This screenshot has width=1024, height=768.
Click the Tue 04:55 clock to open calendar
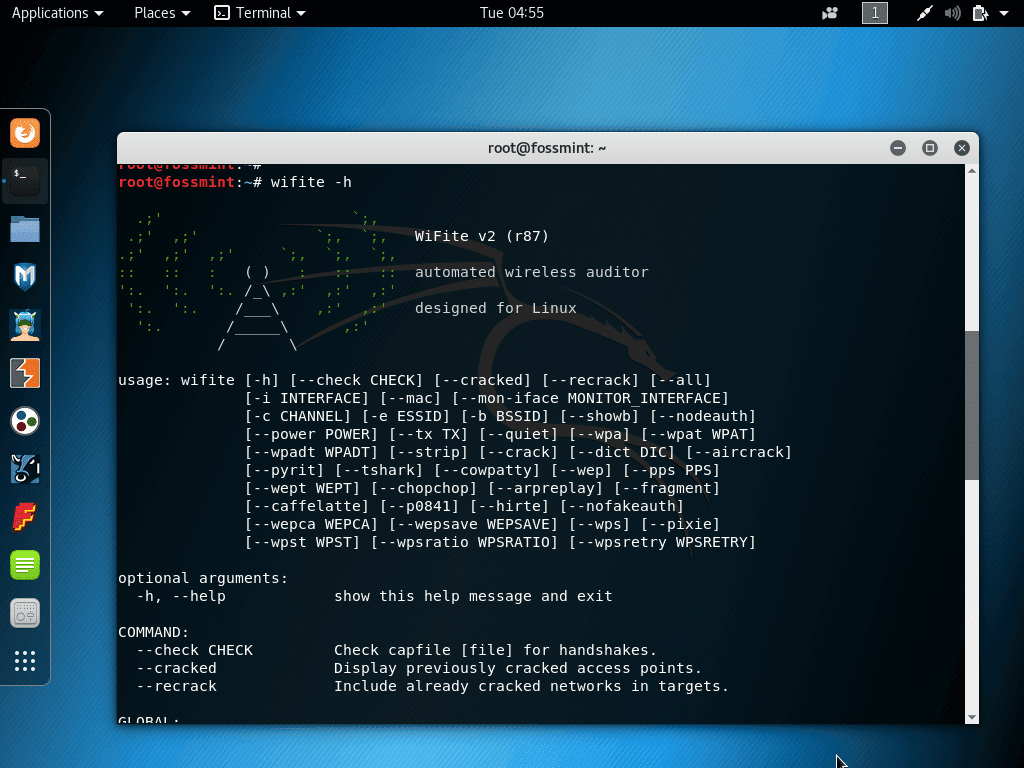pos(511,13)
